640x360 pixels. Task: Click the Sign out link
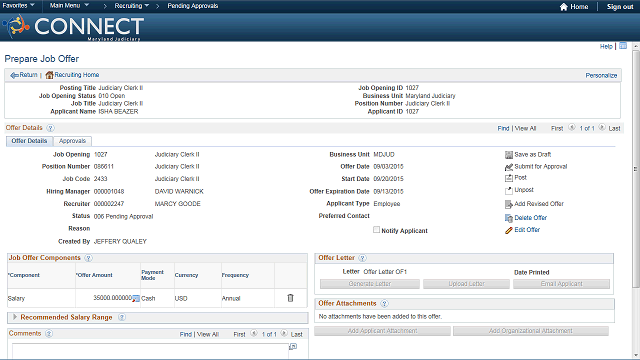(x=620, y=7)
